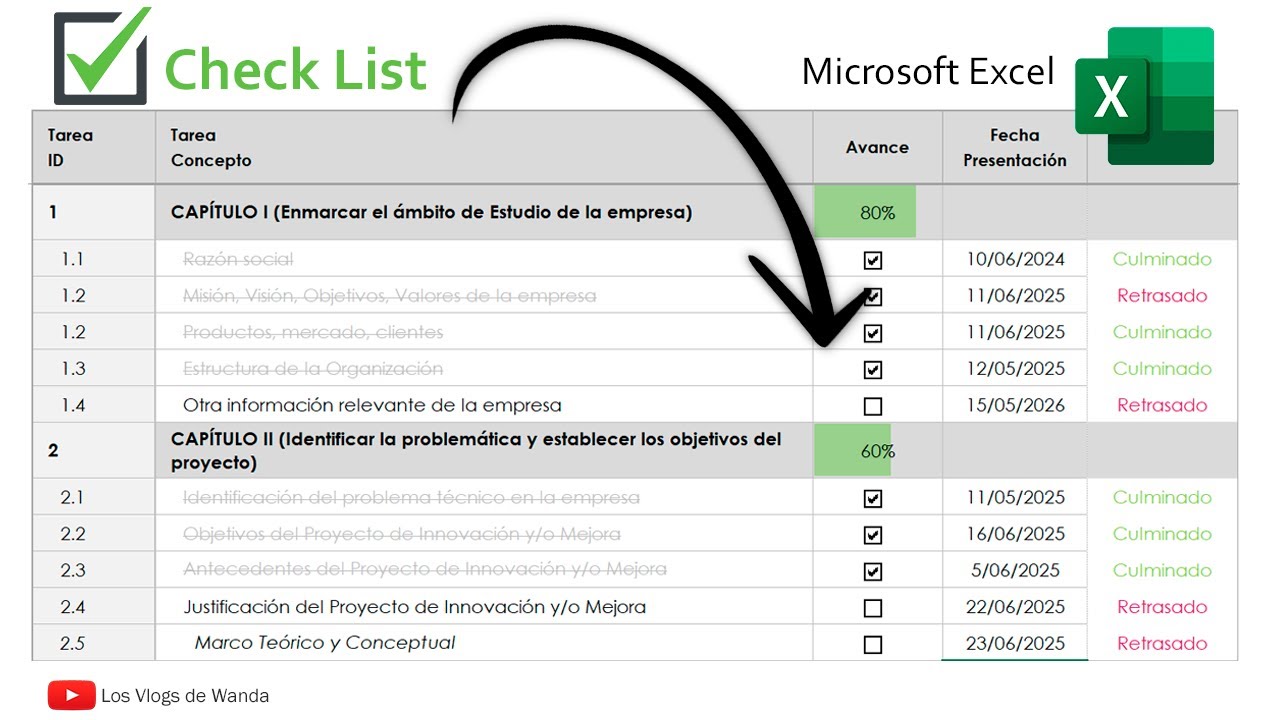Screen dimensions: 1280x720
Task: Select the Marco Teórico y Conceptual cell
Action: coord(484,643)
